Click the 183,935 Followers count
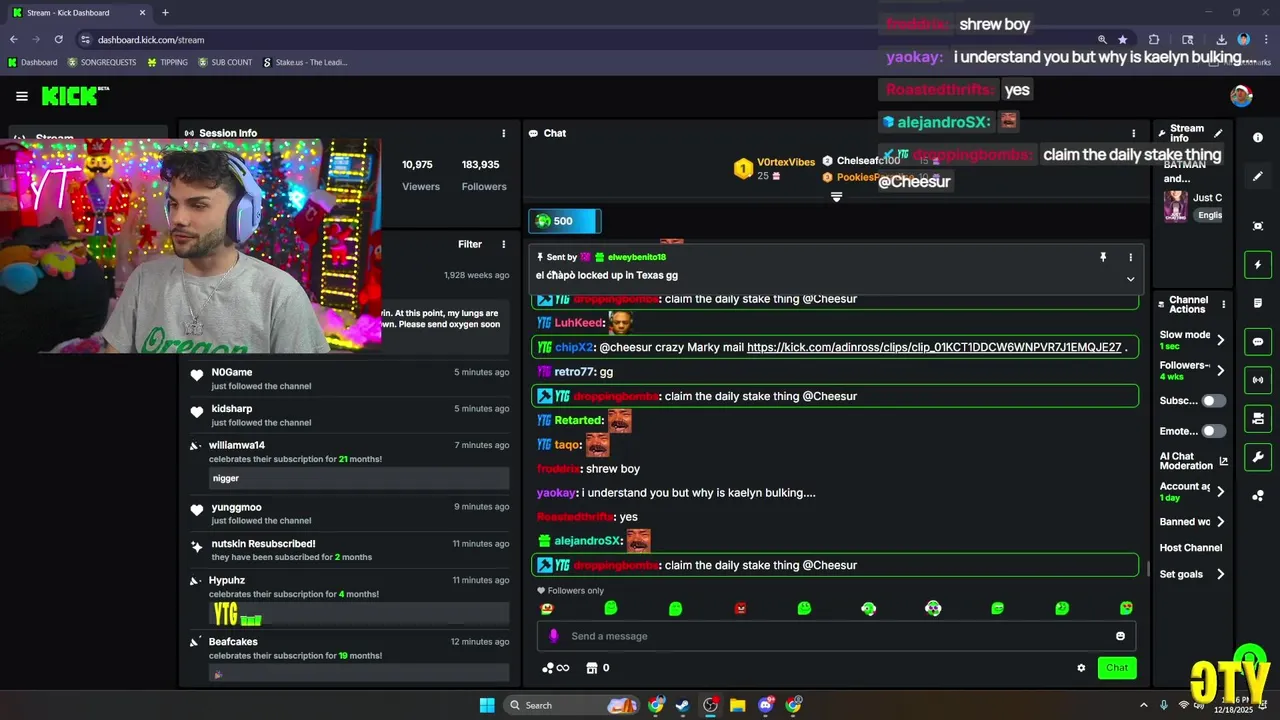The image size is (1280, 720). (x=481, y=165)
